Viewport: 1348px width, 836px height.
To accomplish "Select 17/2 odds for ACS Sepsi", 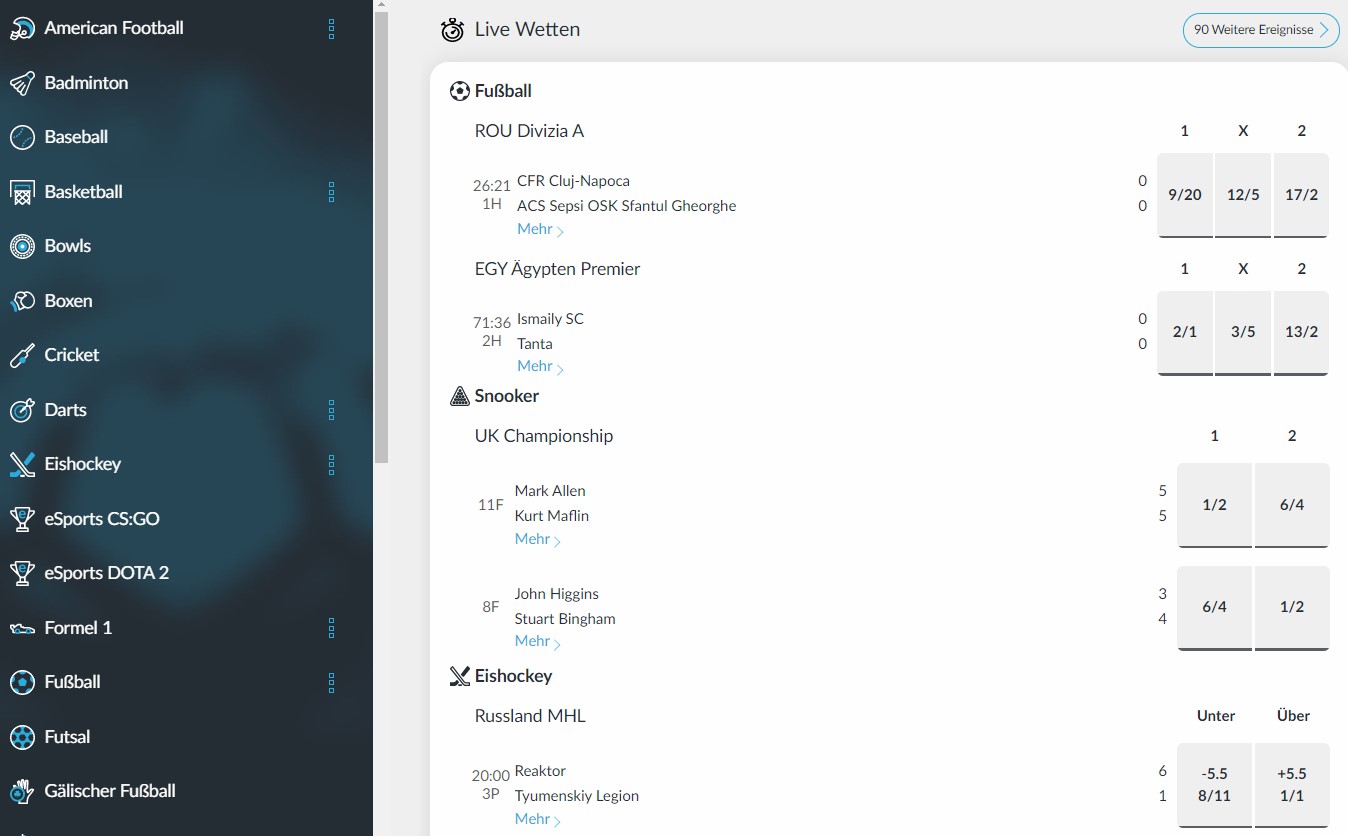I will 1301,195.
